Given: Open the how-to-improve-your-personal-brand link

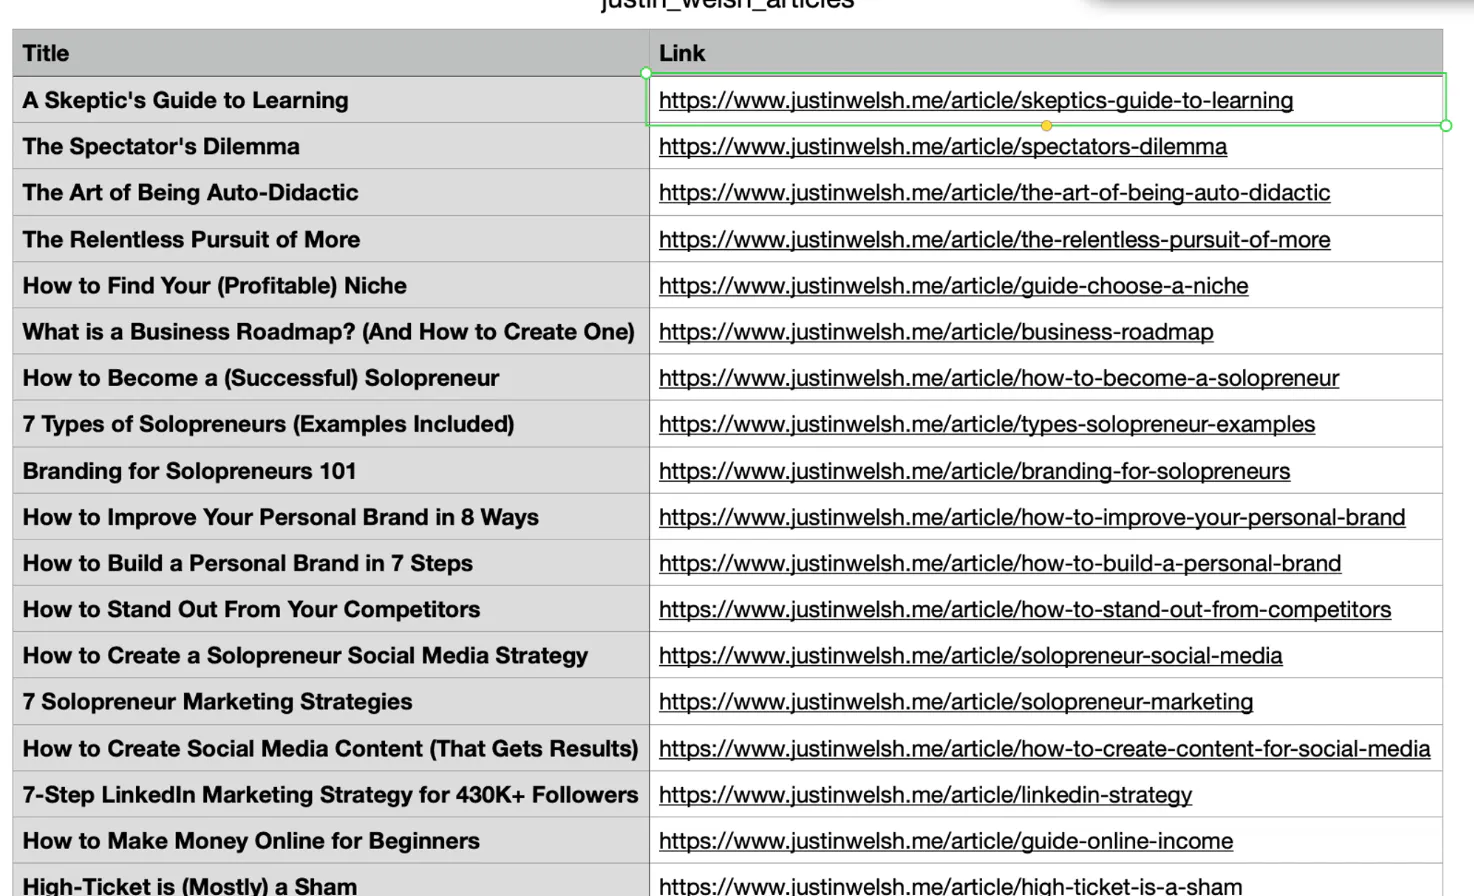Looking at the screenshot, I should 1032,517.
